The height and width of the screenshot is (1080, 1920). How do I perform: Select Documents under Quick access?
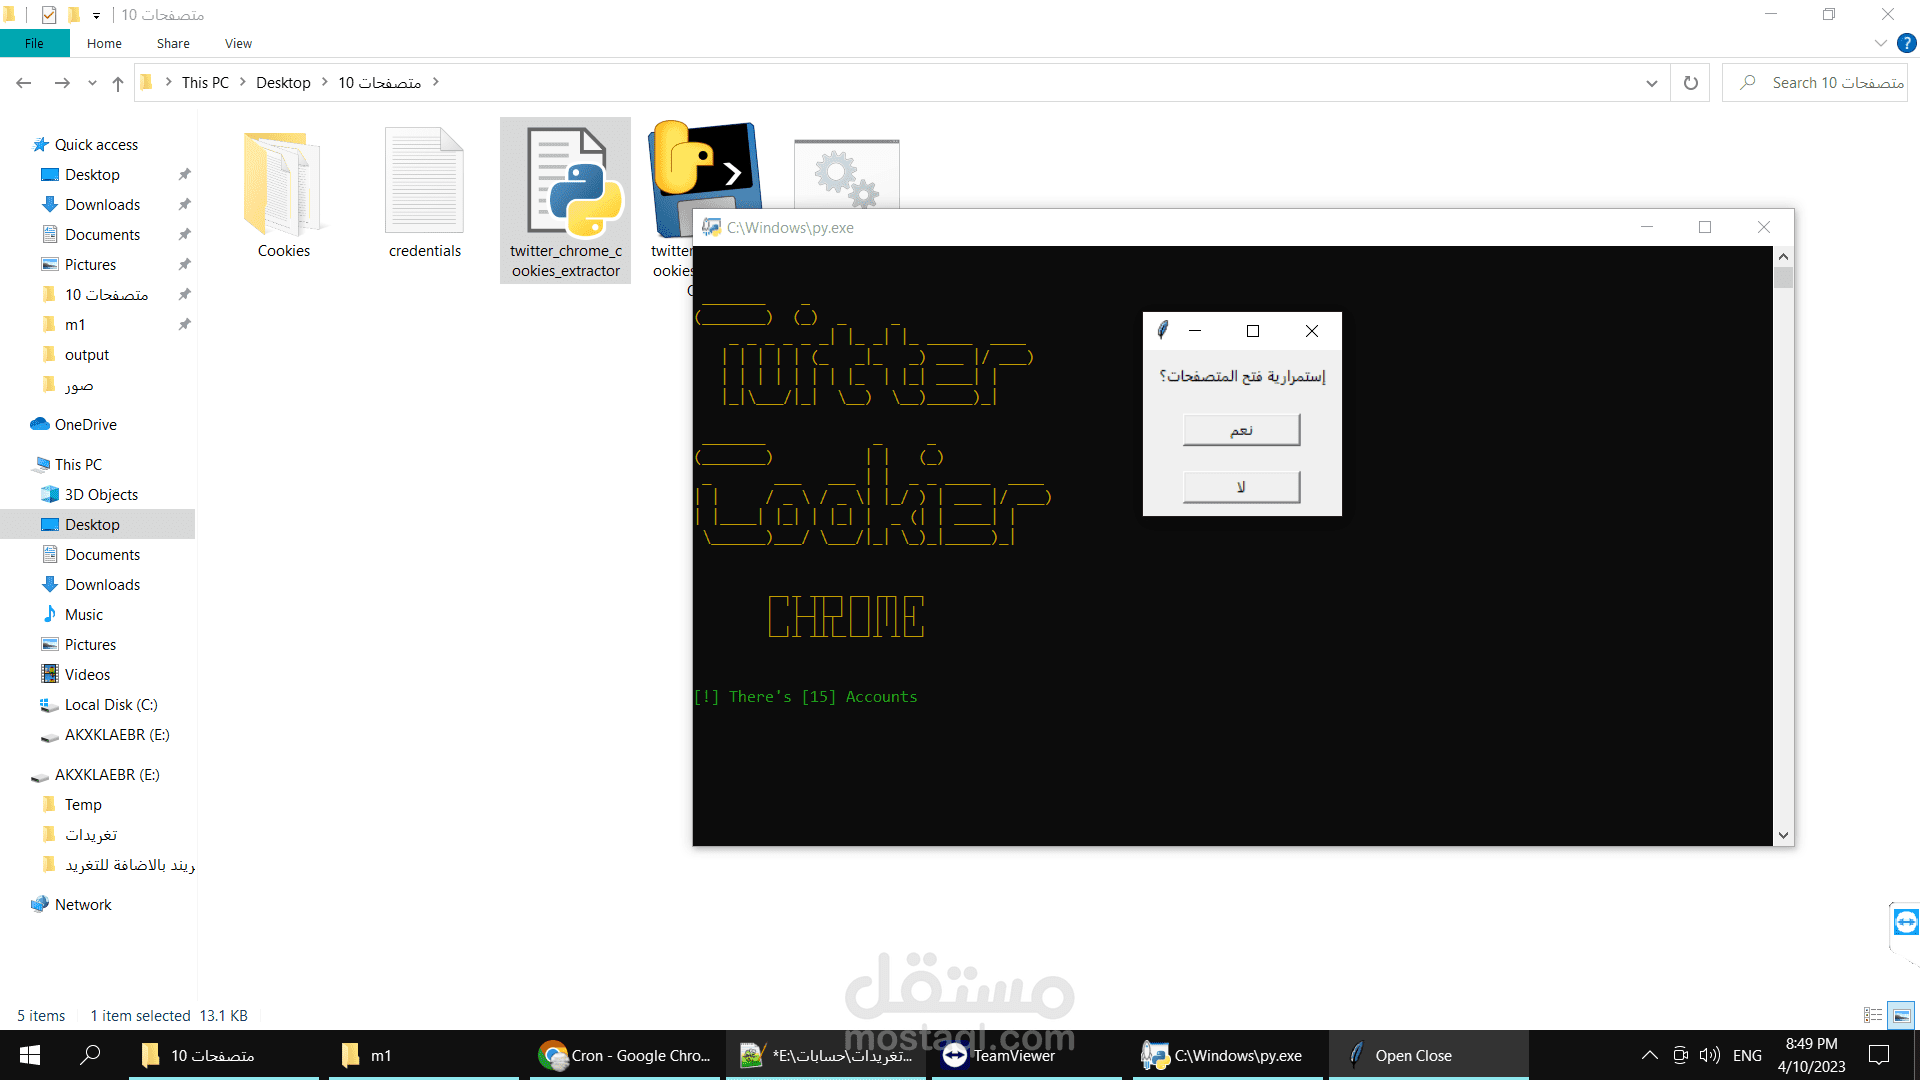click(102, 235)
